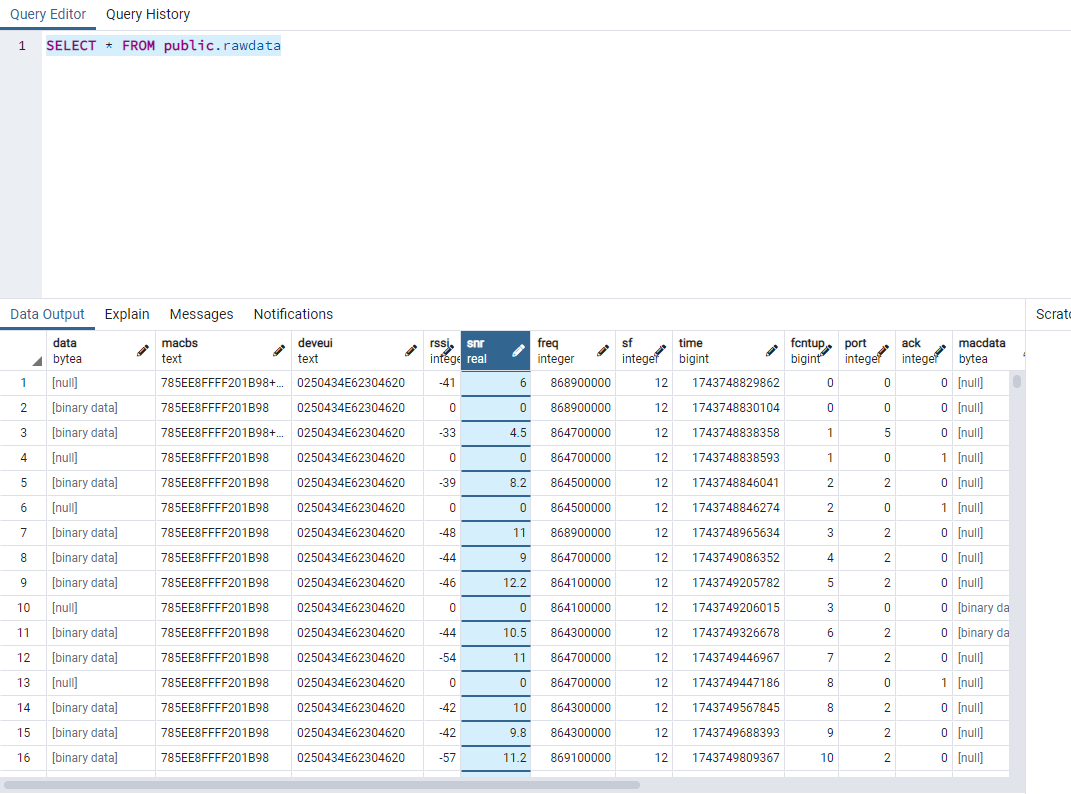
Task: Select row number 1 header
Action: coord(23,383)
